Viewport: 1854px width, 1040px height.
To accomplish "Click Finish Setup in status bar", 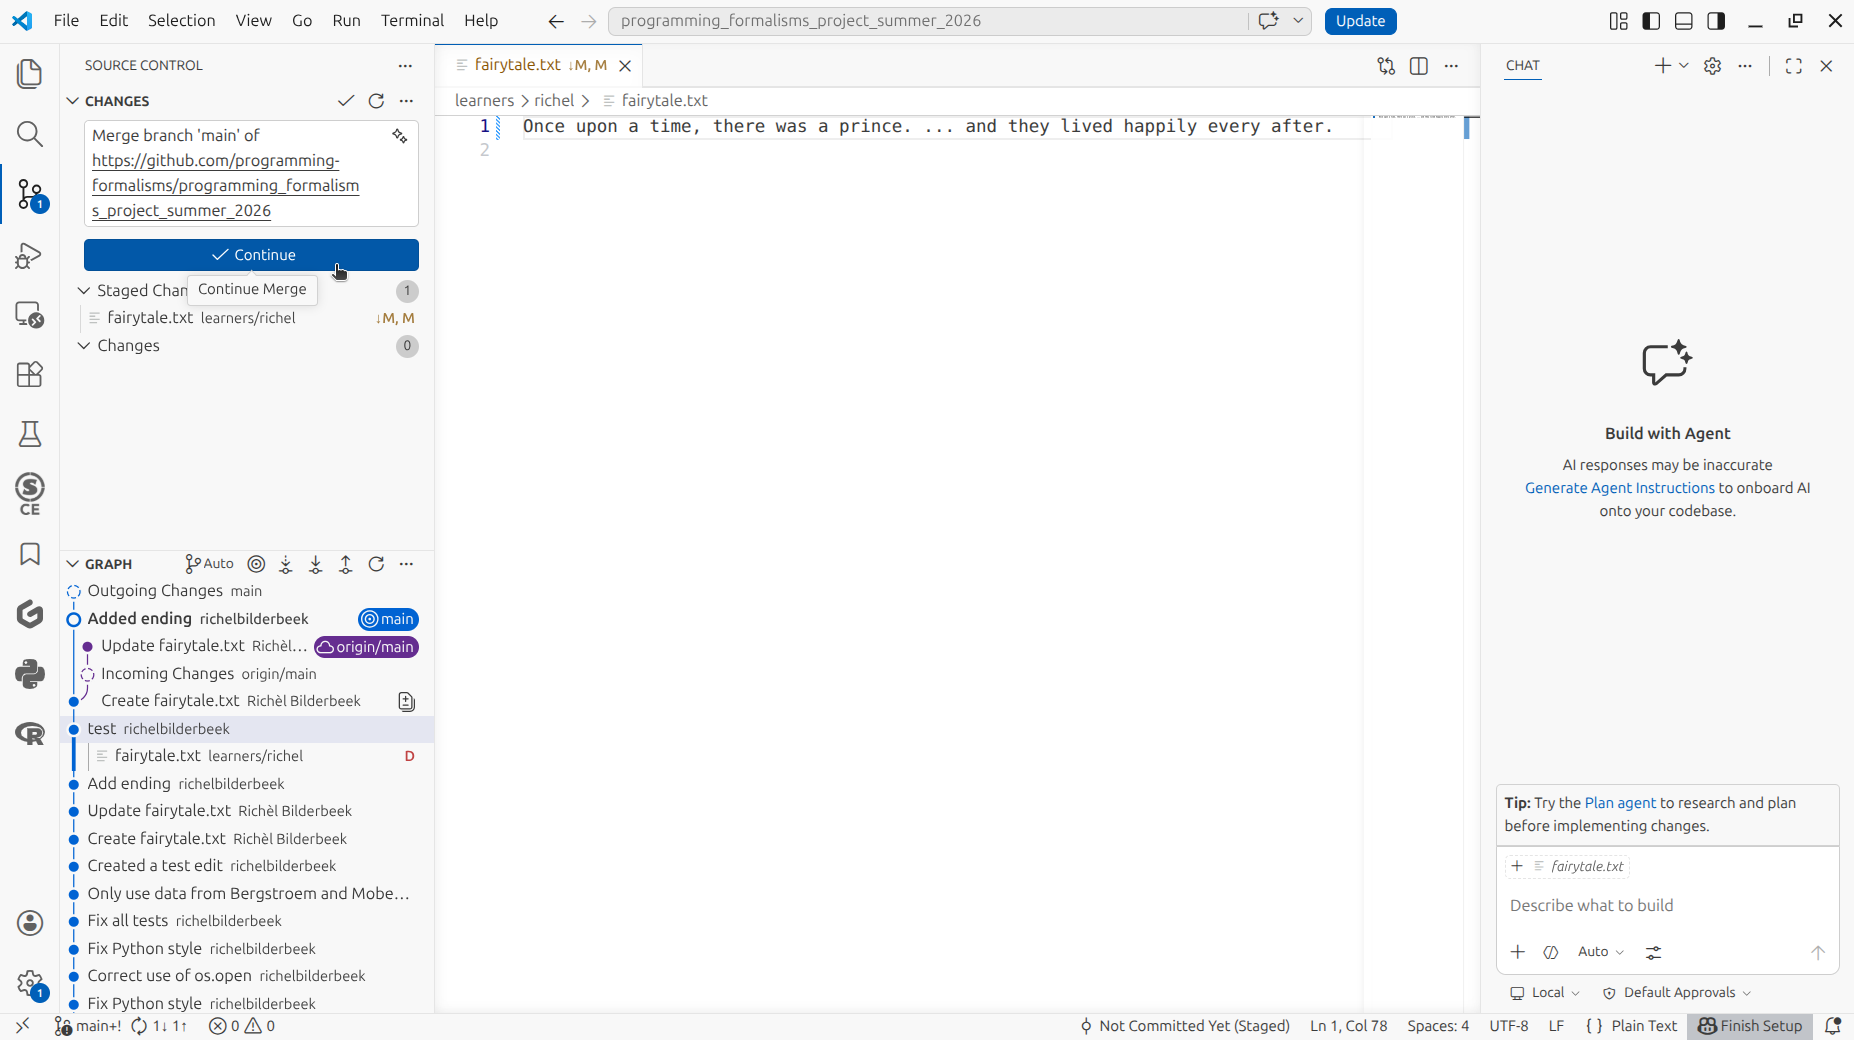I will pos(1750,1026).
